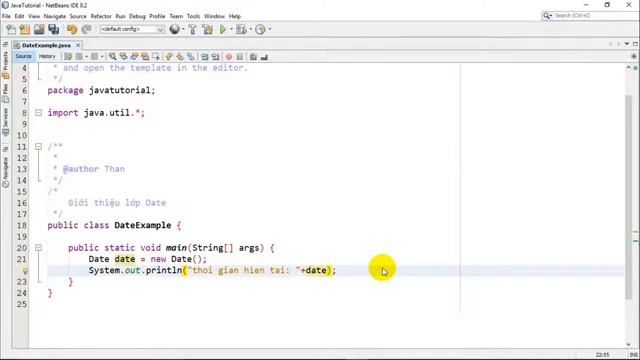Viewport: 640px width, 360px height.
Task: Click the vertical scrollbar thumb
Action: pos(629,196)
